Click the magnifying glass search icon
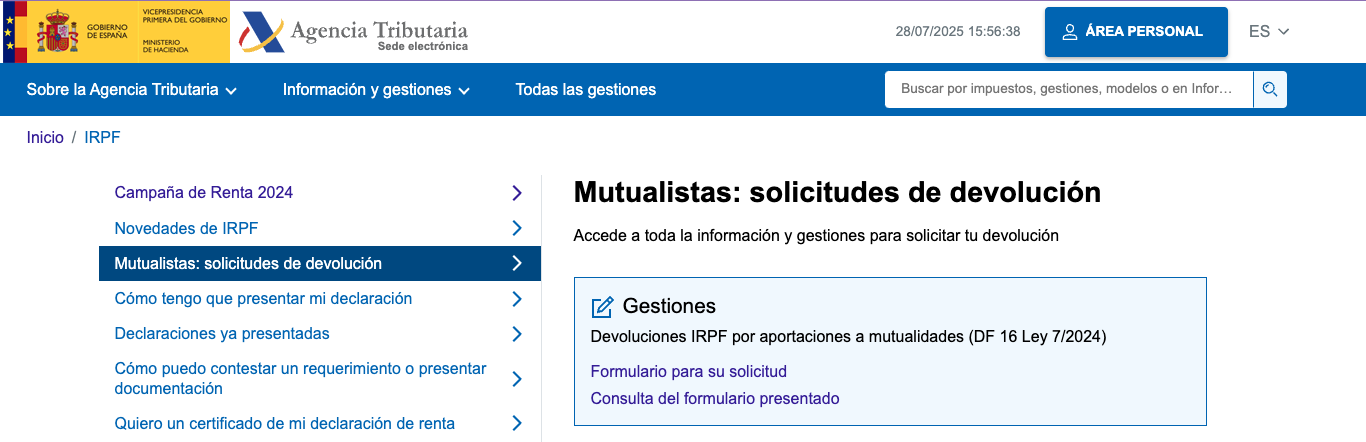Screen dimensions: 1366x442 [1270, 90]
